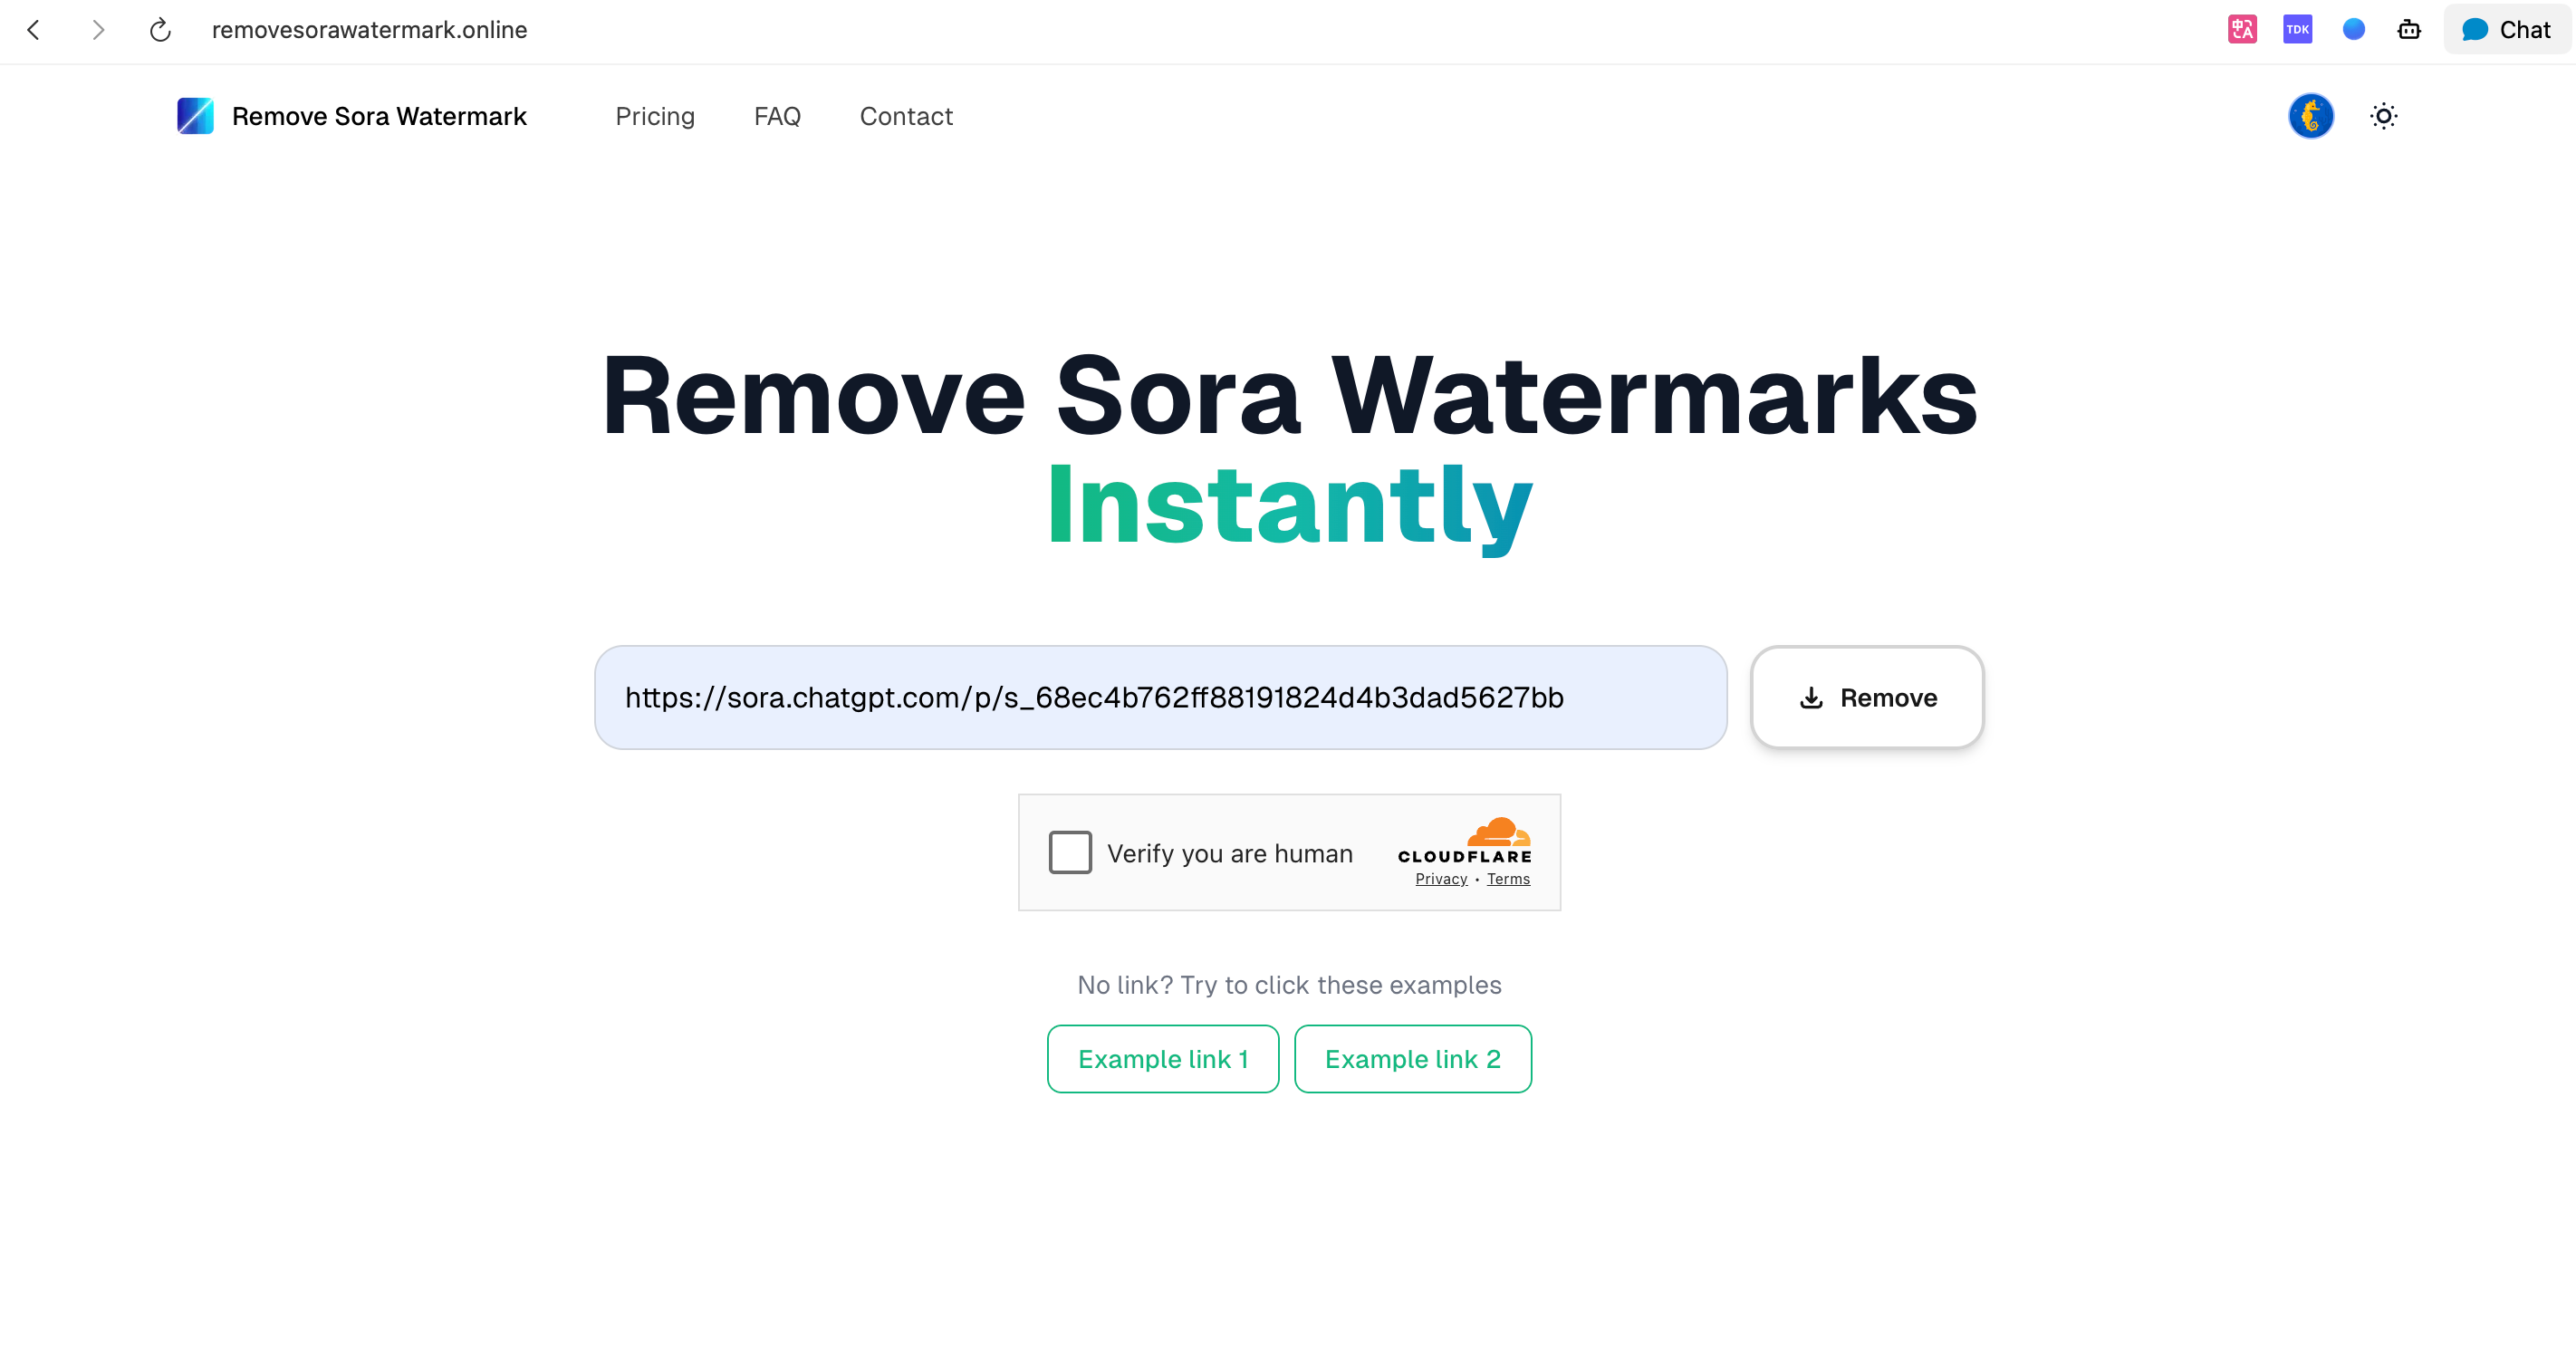The height and width of the screenshot is (1357, 2576).
Task: Click the seahorse user avatar
Action: point(2310,116)
